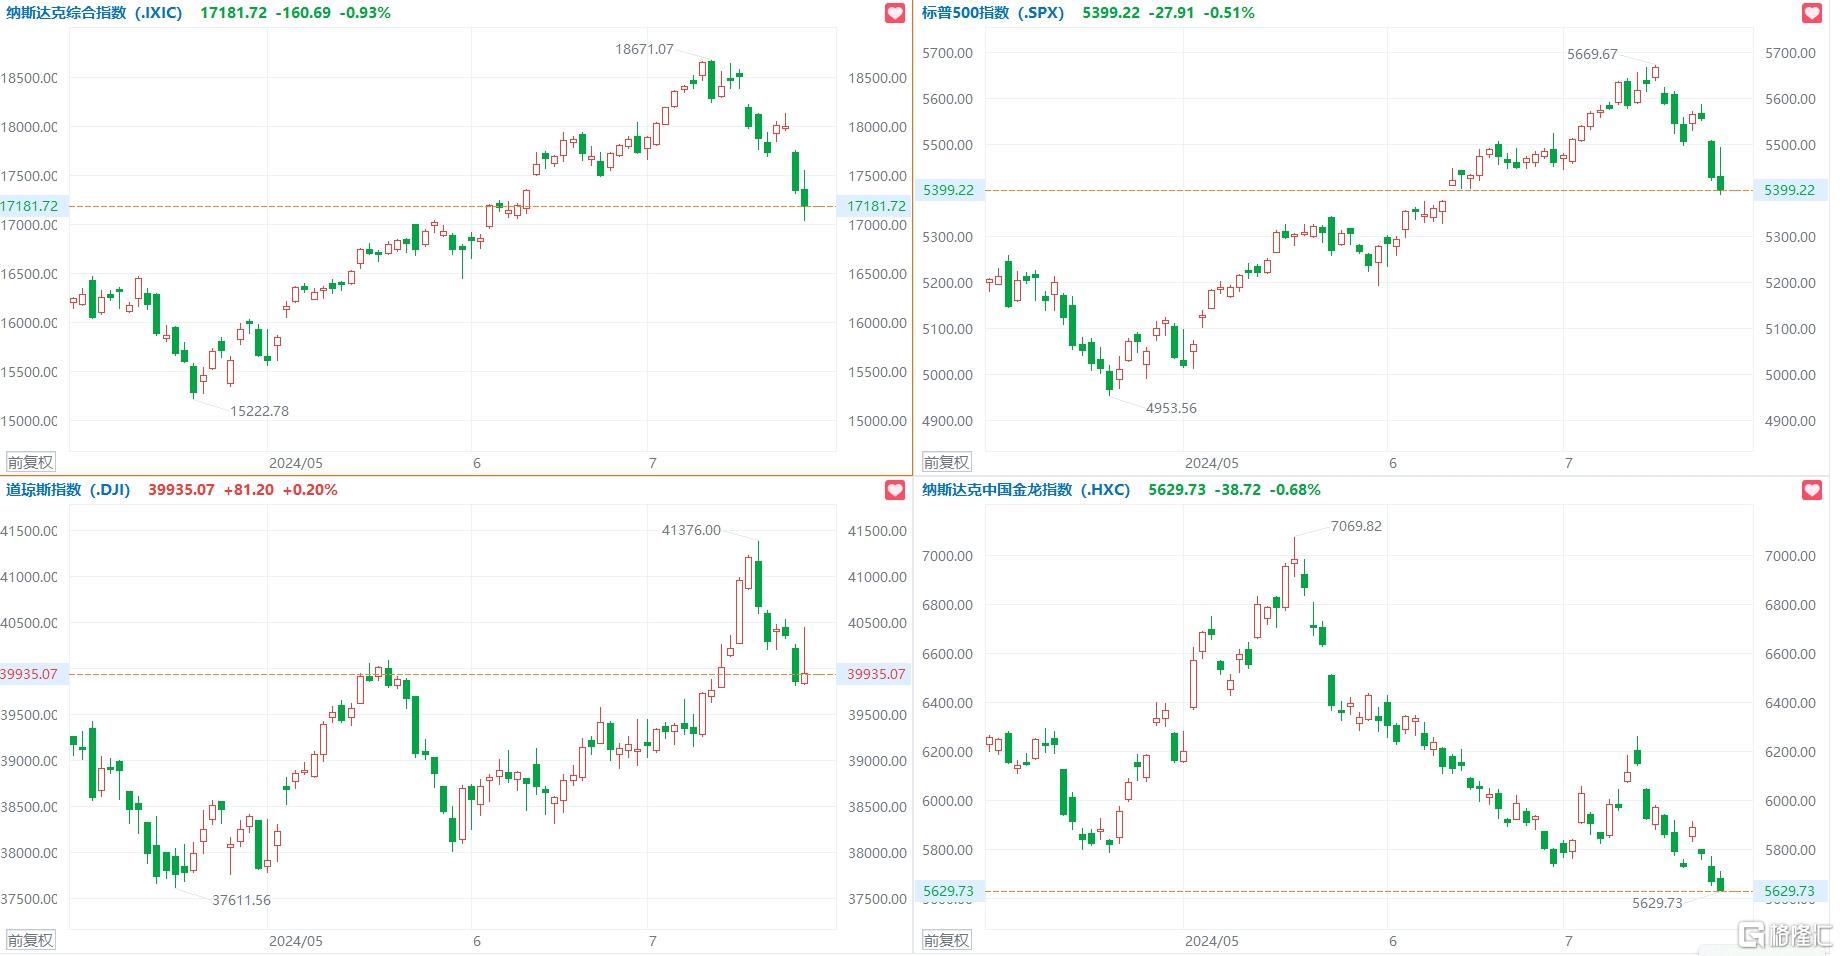Click Dow Jones change value +81.20

click(248, 490)
